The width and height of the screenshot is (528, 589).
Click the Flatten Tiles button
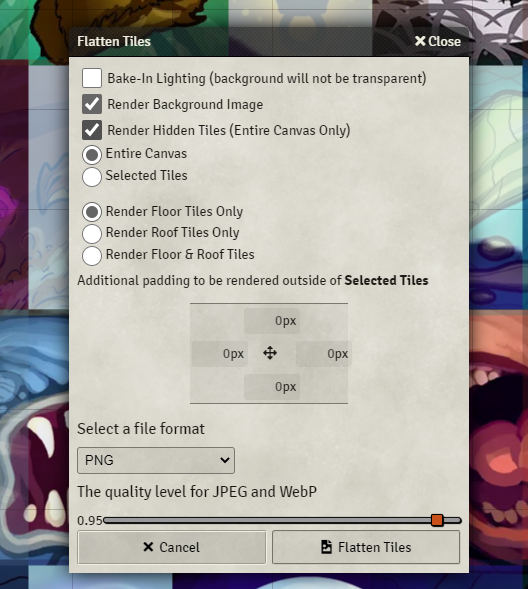click(x=366, y=547)
